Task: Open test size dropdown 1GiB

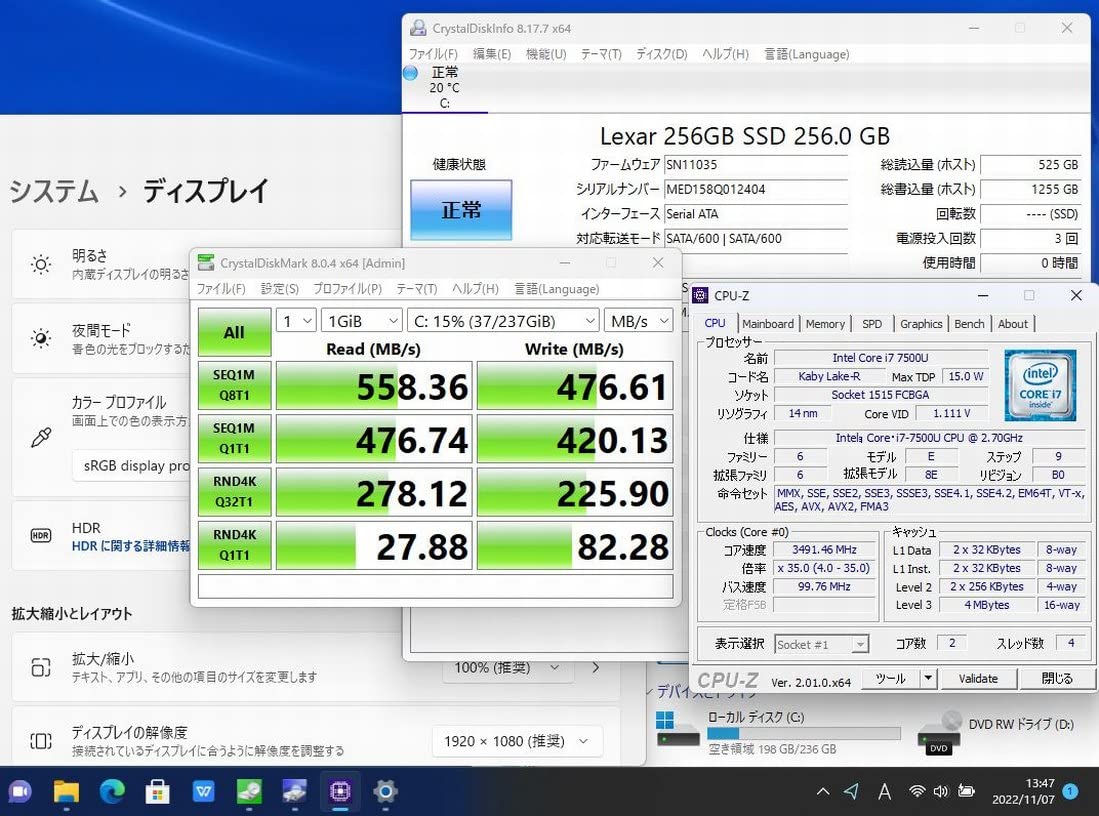Action: click(362, 321)
